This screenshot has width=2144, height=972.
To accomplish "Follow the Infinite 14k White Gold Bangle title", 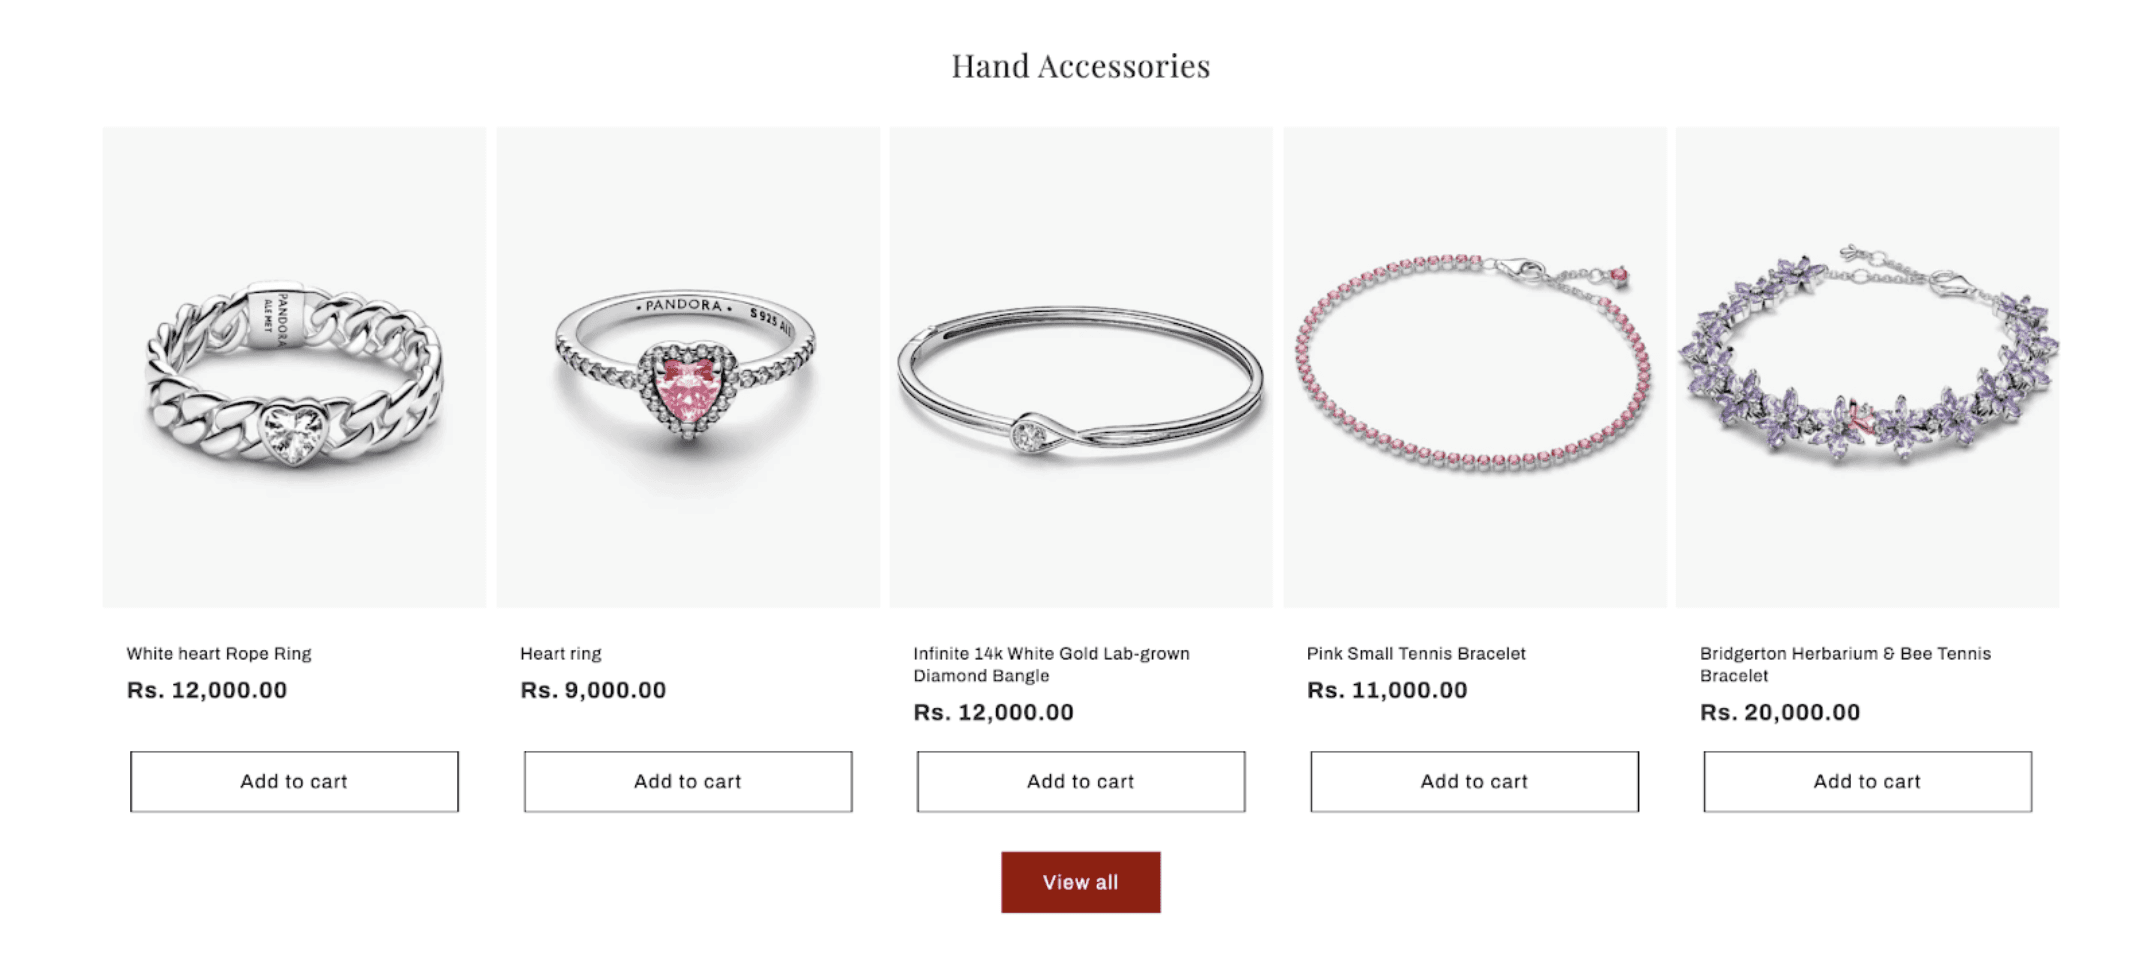I will pyautogui.click(x=1051, y=665).
